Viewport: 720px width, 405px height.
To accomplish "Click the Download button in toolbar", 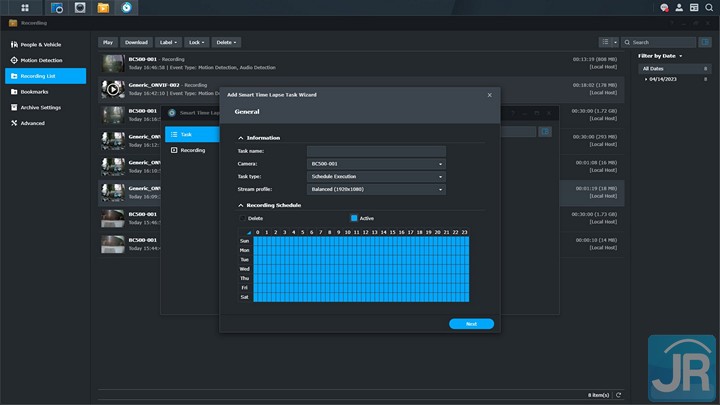I will click(136, 43).
